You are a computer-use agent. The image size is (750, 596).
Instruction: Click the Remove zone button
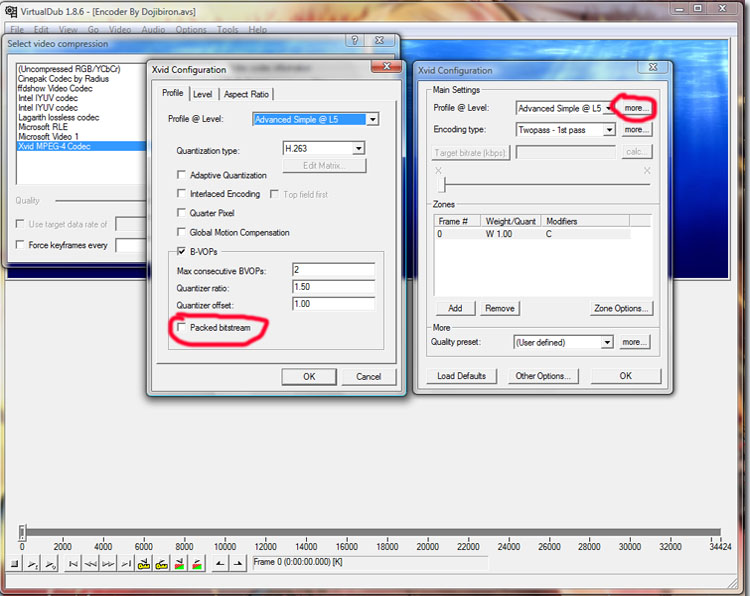pos(499,309)
